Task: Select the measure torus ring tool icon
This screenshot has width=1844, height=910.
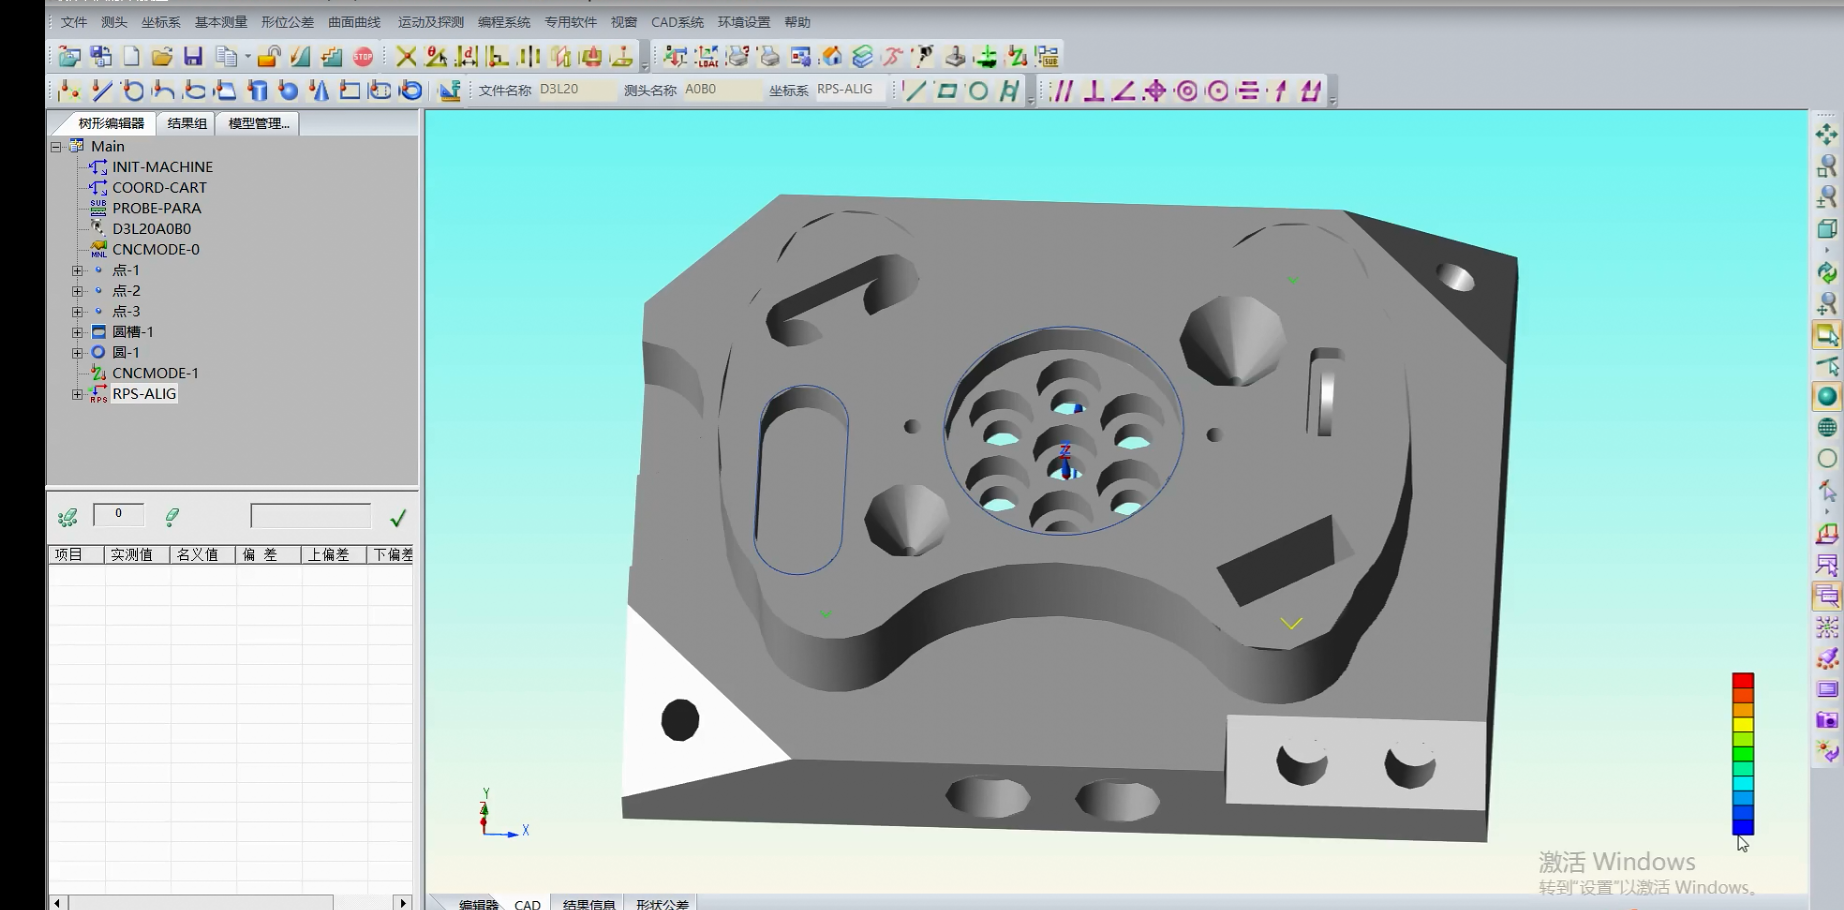Action: (411, 91)
